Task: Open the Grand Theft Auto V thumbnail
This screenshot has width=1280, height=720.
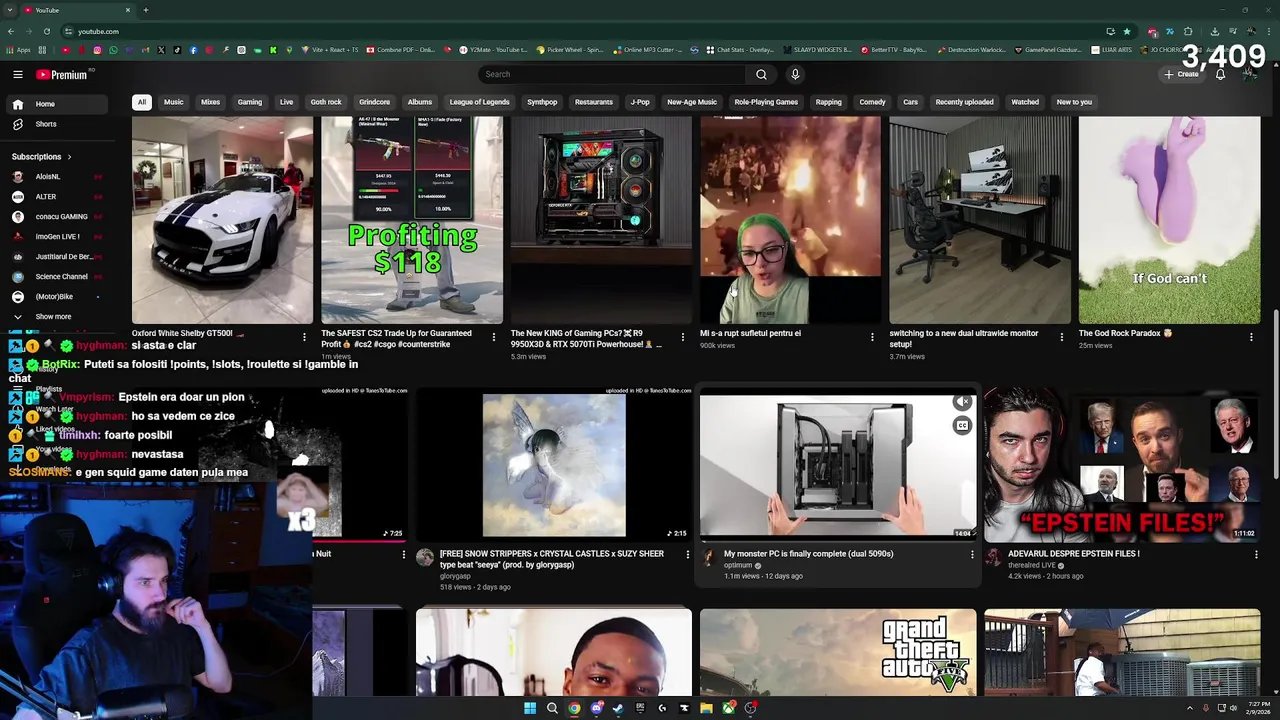Action: coord(838,652)
